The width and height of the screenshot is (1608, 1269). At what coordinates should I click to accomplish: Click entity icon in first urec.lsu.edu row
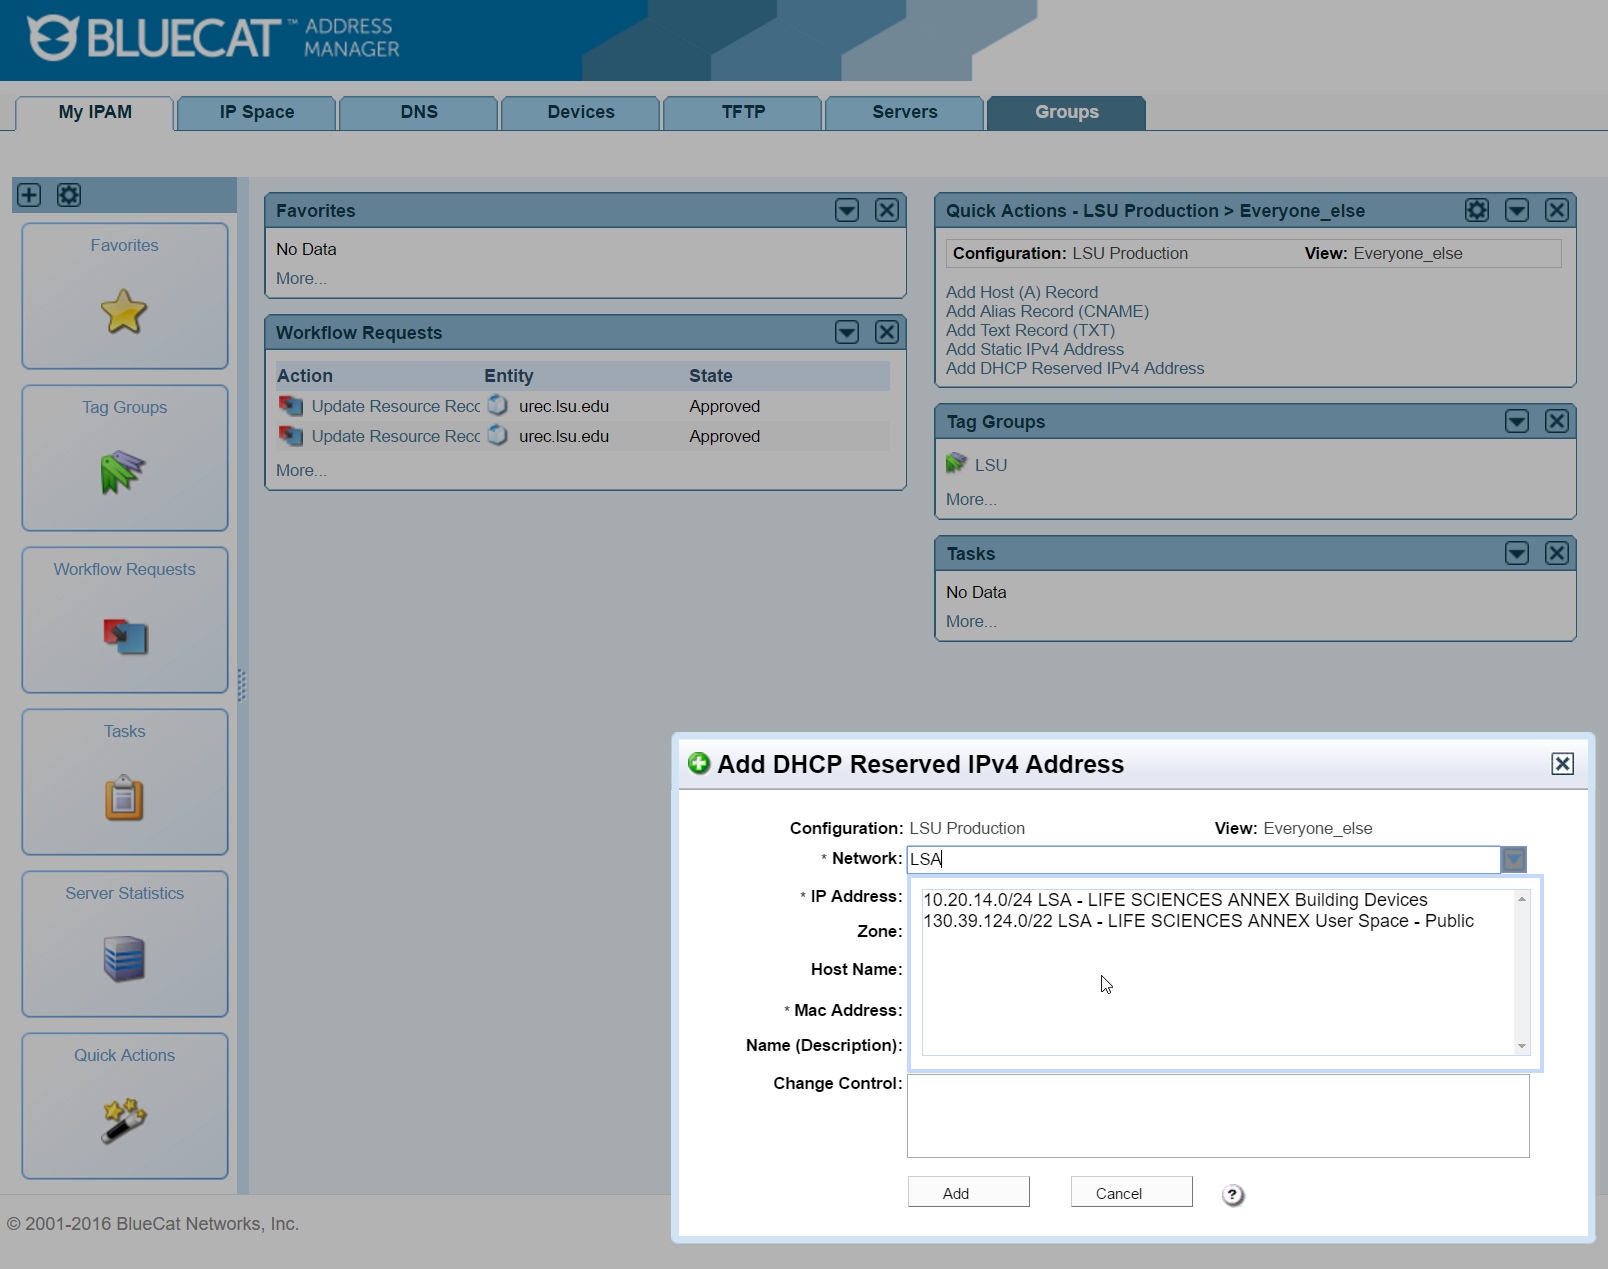(x=497, y=405)
